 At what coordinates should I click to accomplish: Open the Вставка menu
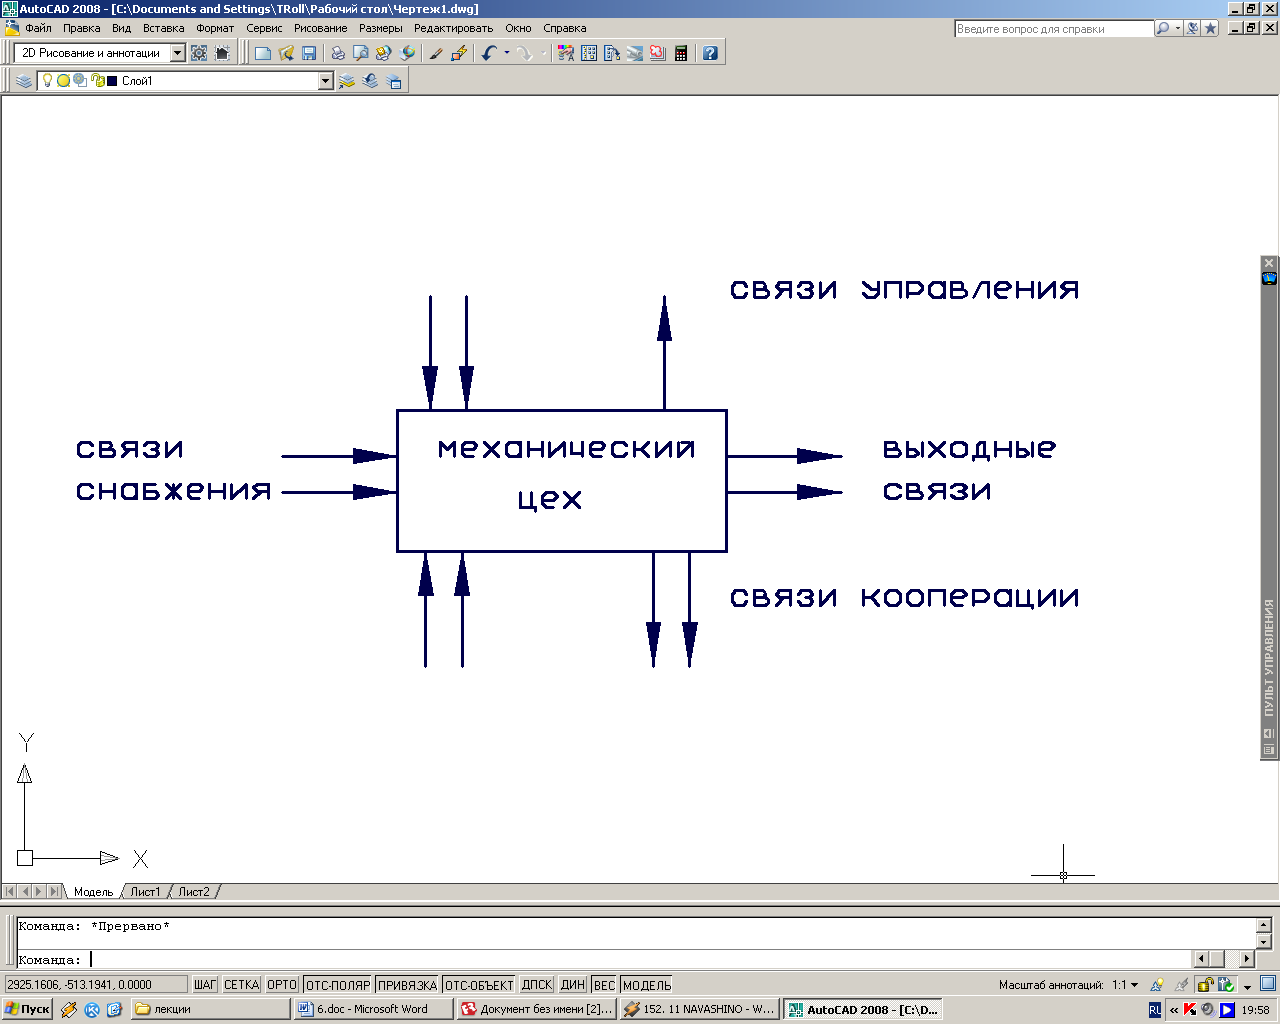(x=163, y=28)
